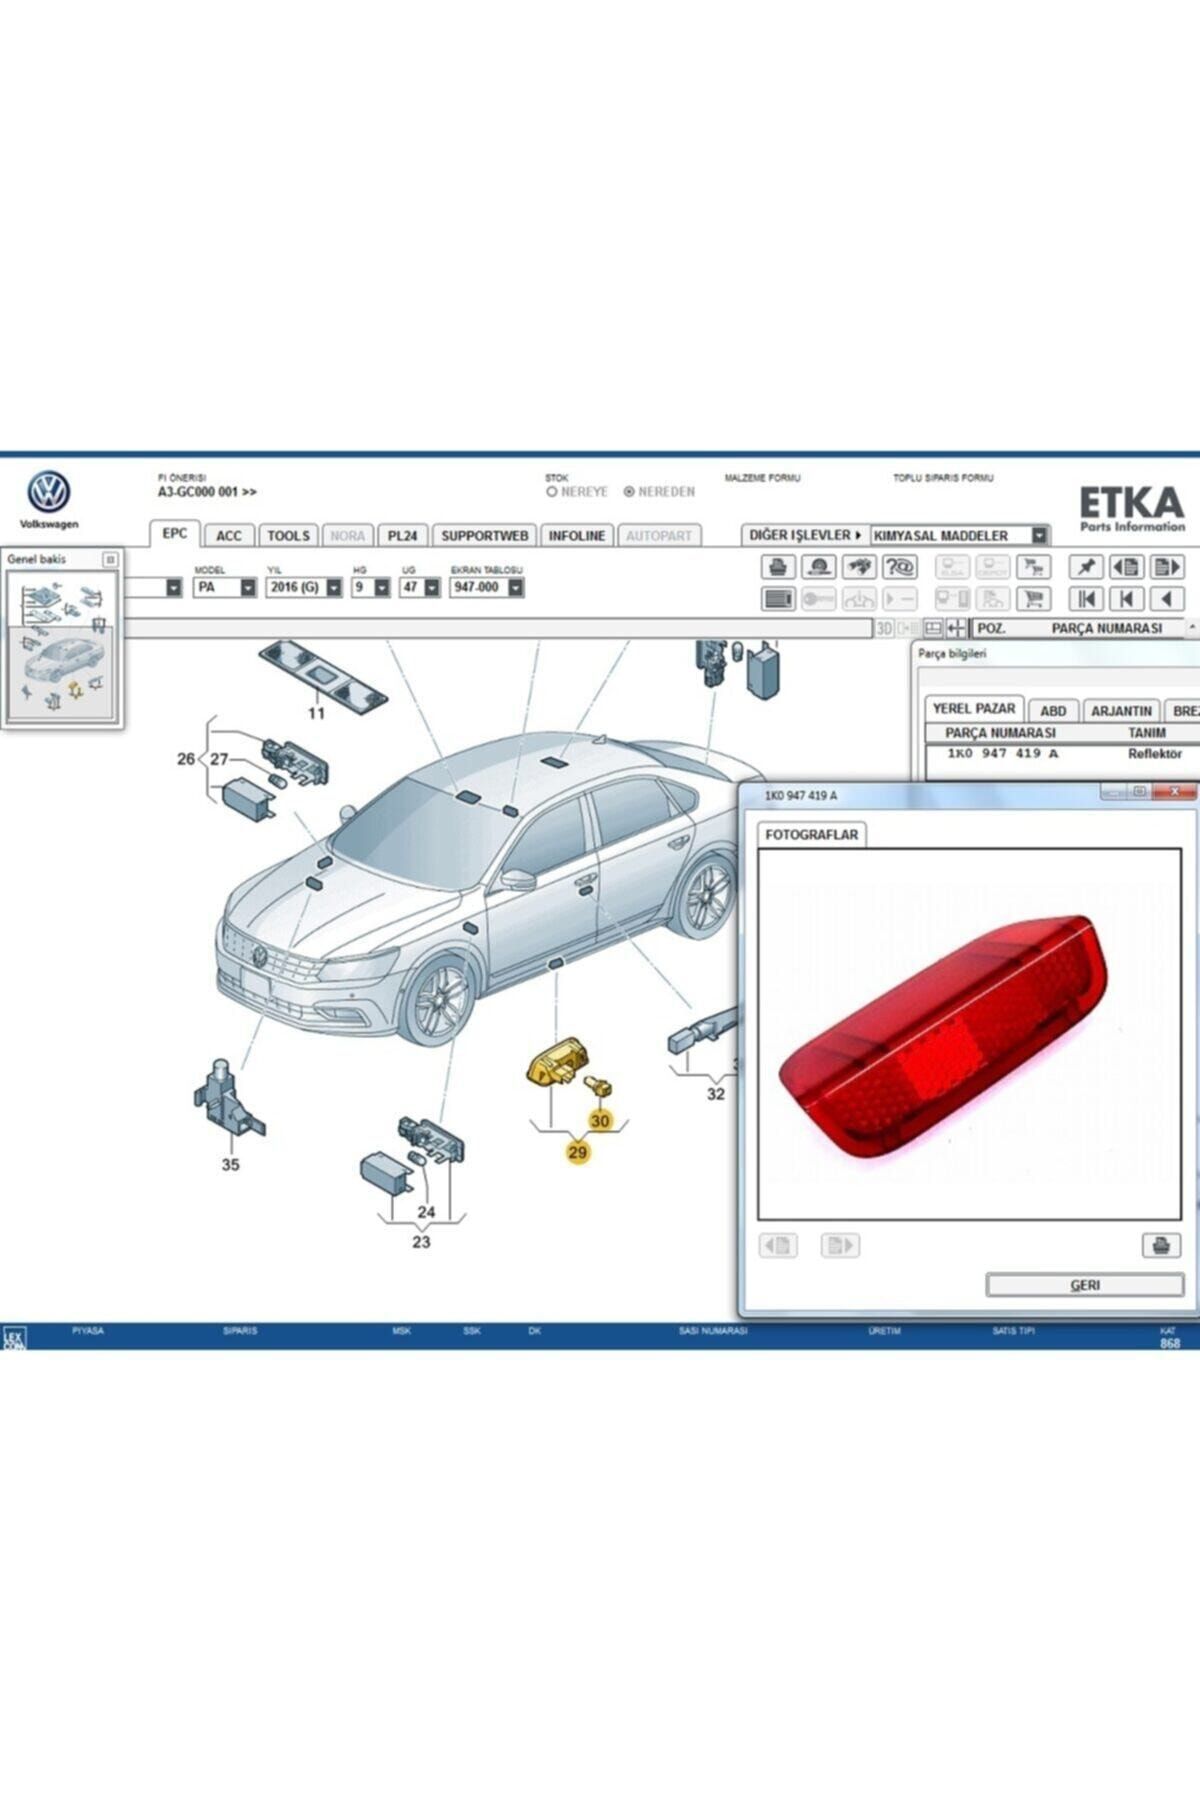Screen dimensions: 1200x1800
Task: Click the binoculars search icon
Action: click(x=859, y=567)
